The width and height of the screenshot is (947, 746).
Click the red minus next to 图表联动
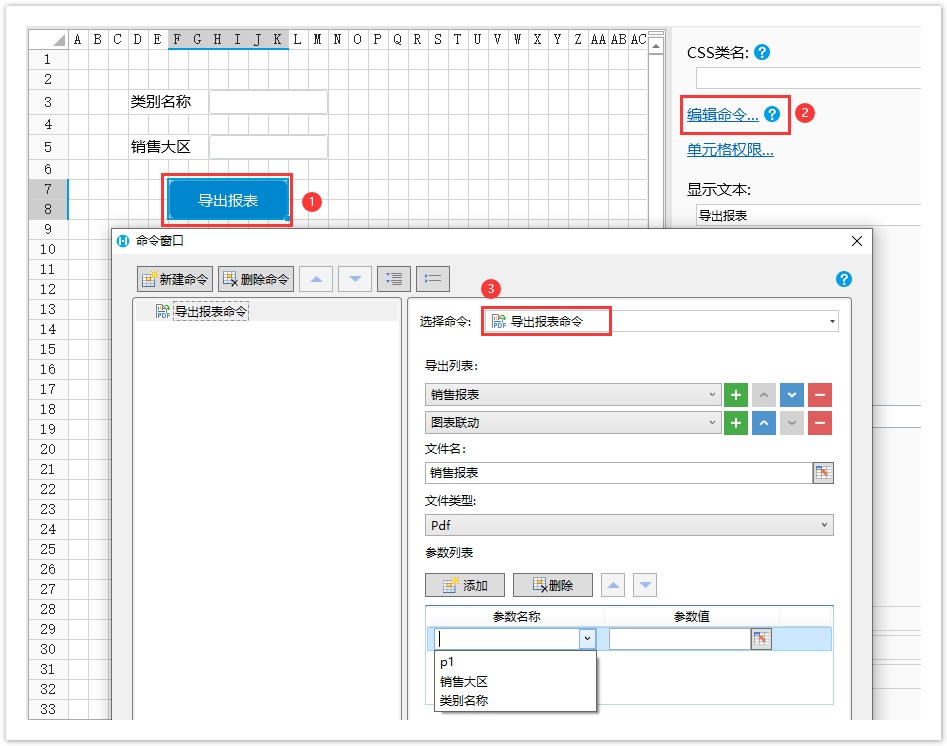(819, 423)
